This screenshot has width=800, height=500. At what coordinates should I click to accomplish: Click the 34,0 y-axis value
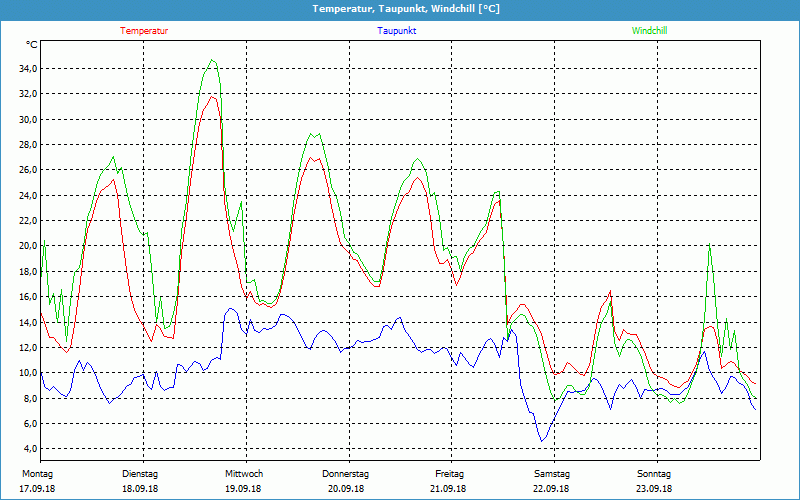(29, 69)
